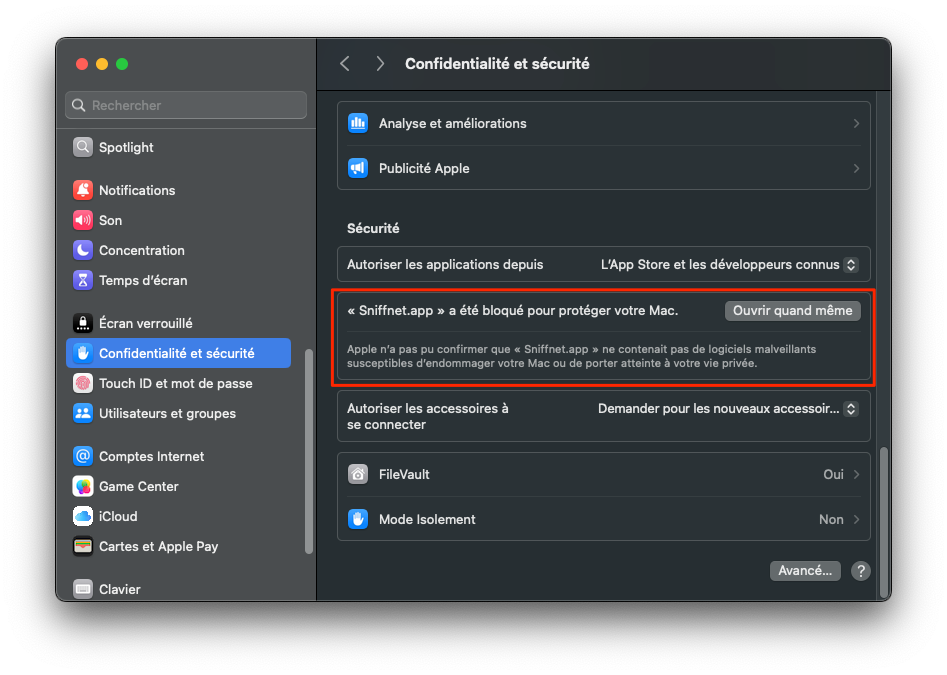
Task: Select Clavier in the sidebar
Action: (178, 589)
